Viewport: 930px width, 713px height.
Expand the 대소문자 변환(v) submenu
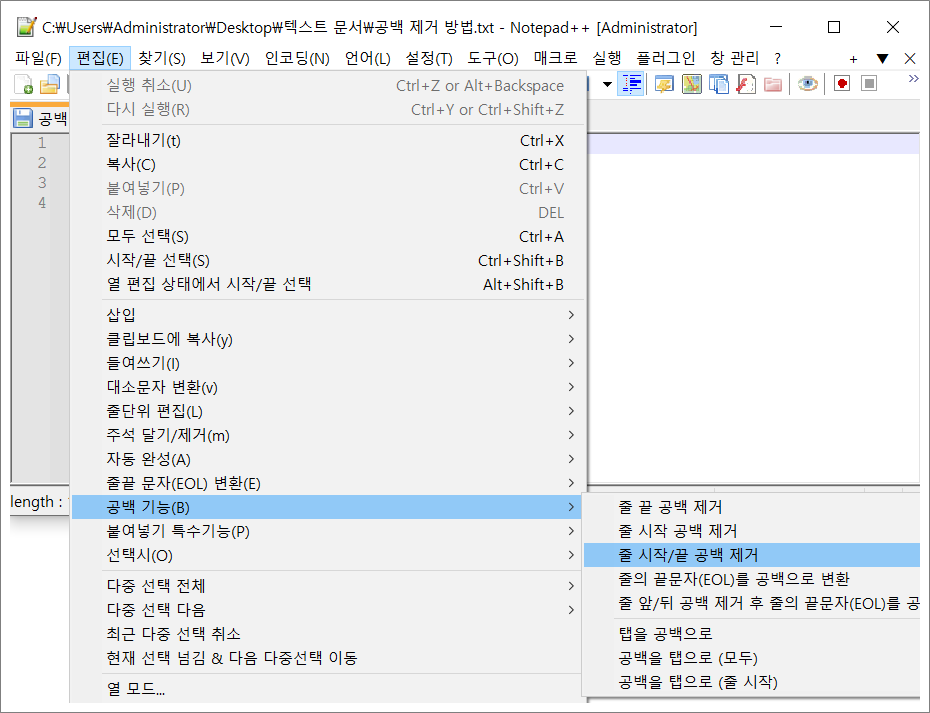328,387
